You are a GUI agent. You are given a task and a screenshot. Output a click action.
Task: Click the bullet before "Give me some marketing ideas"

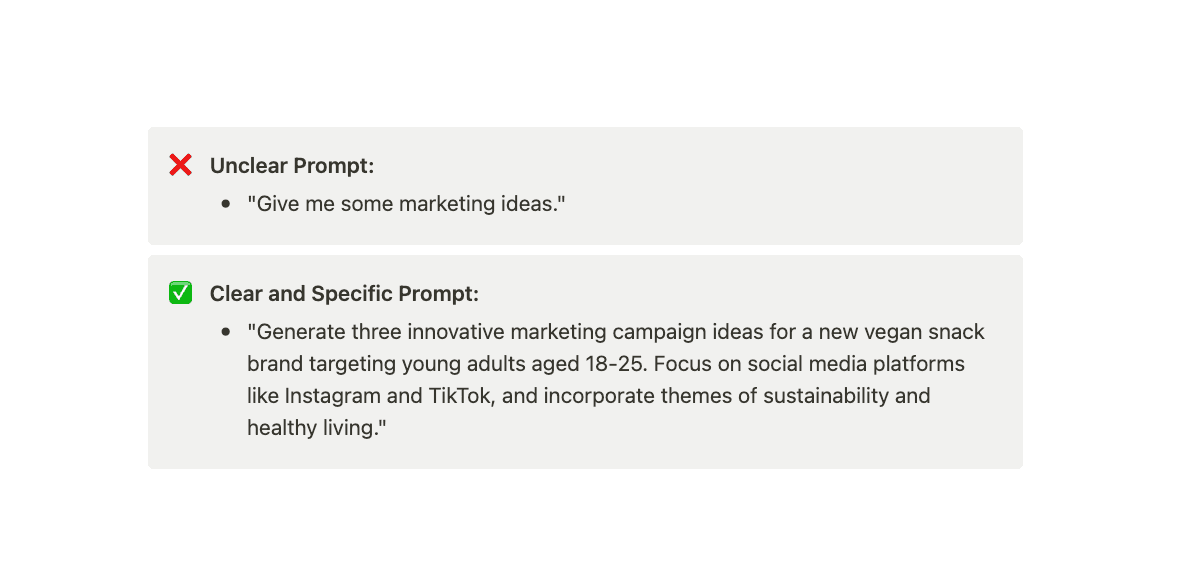(x=226, y=204)
